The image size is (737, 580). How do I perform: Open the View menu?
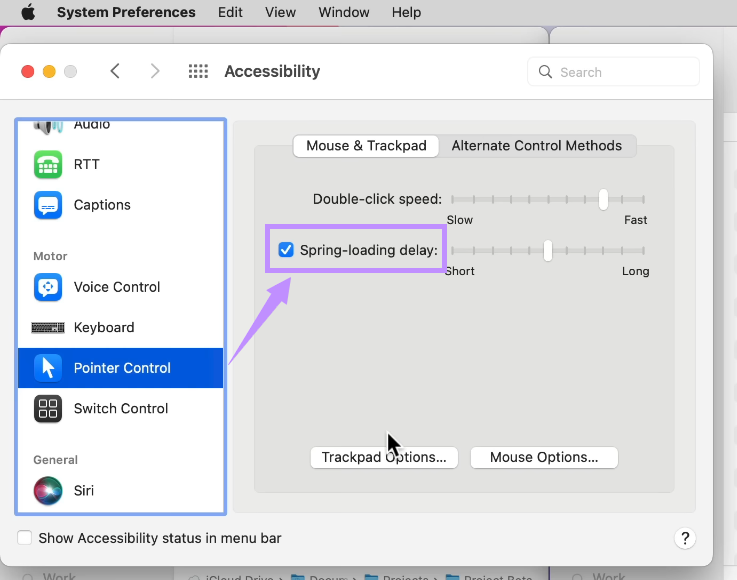coord(280,12)
